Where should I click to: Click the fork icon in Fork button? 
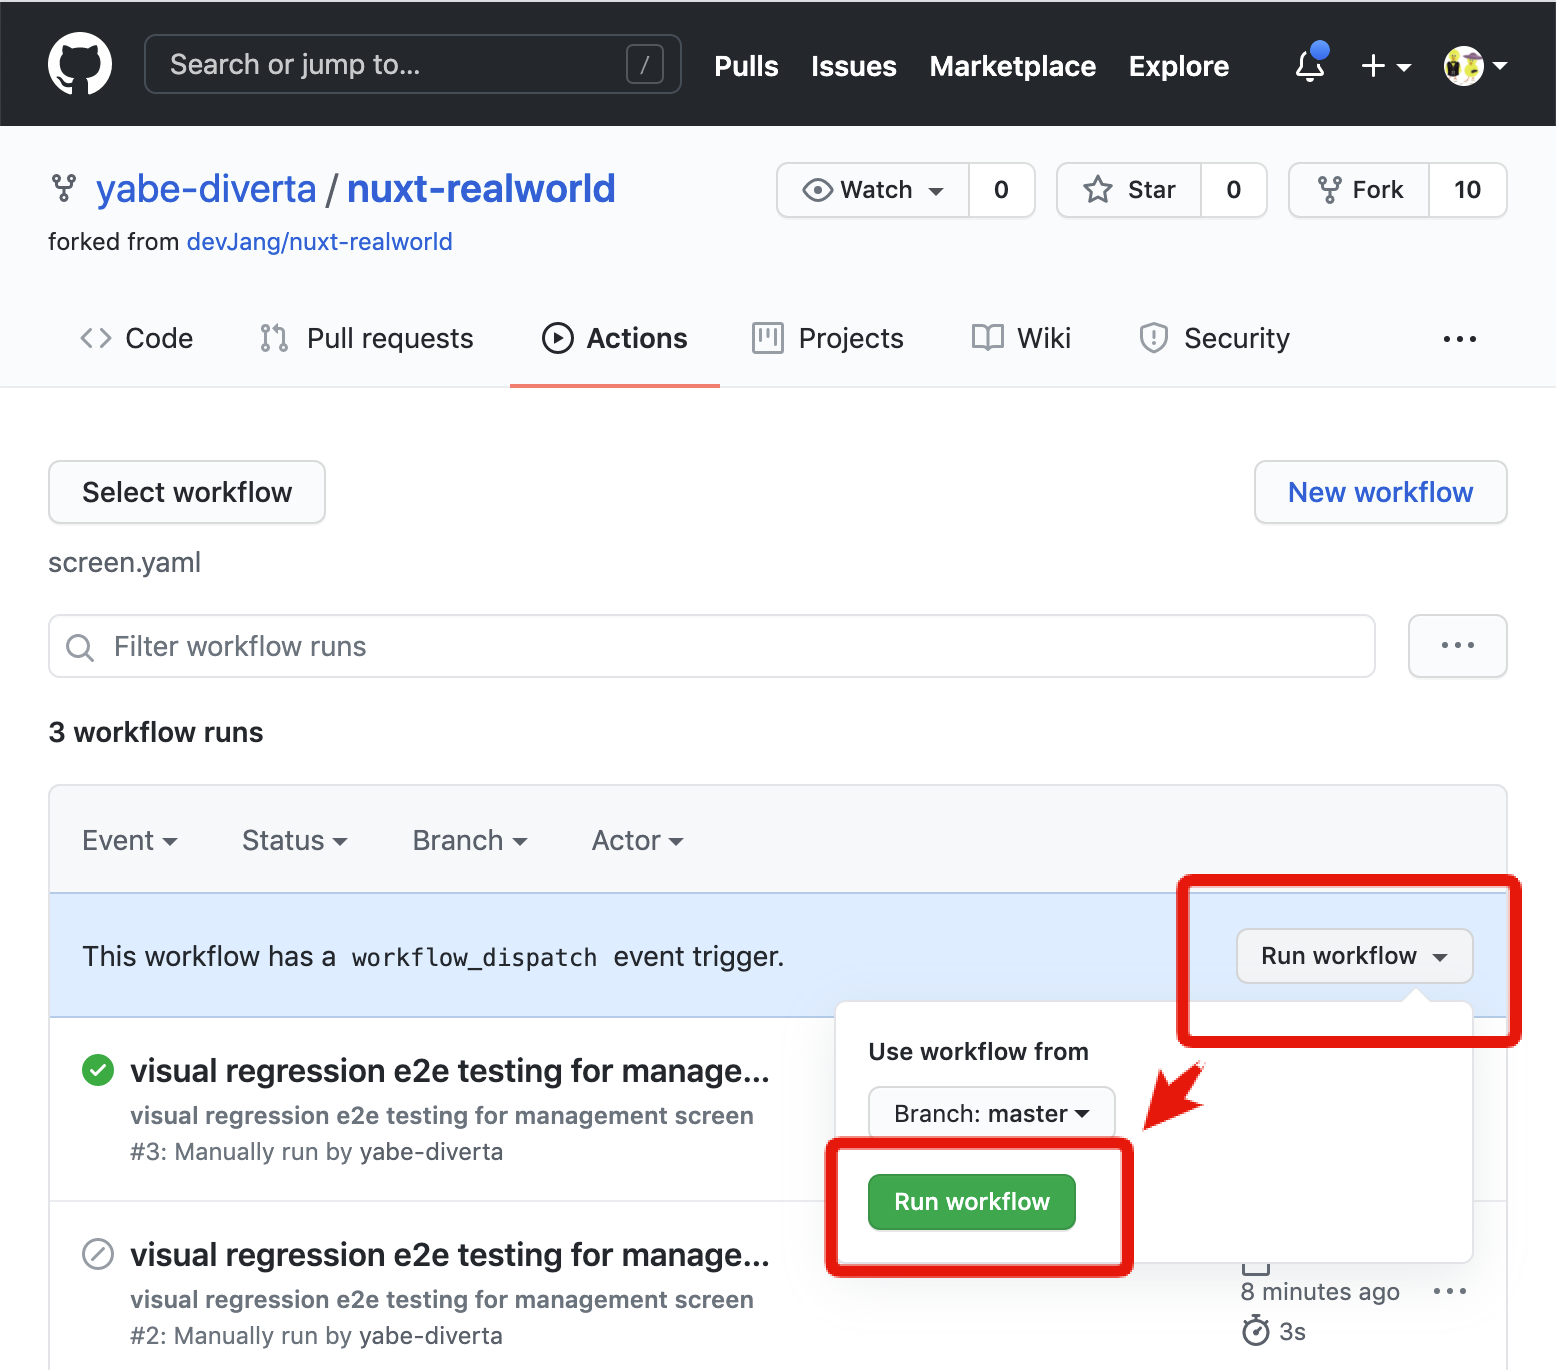(1329, 190)
